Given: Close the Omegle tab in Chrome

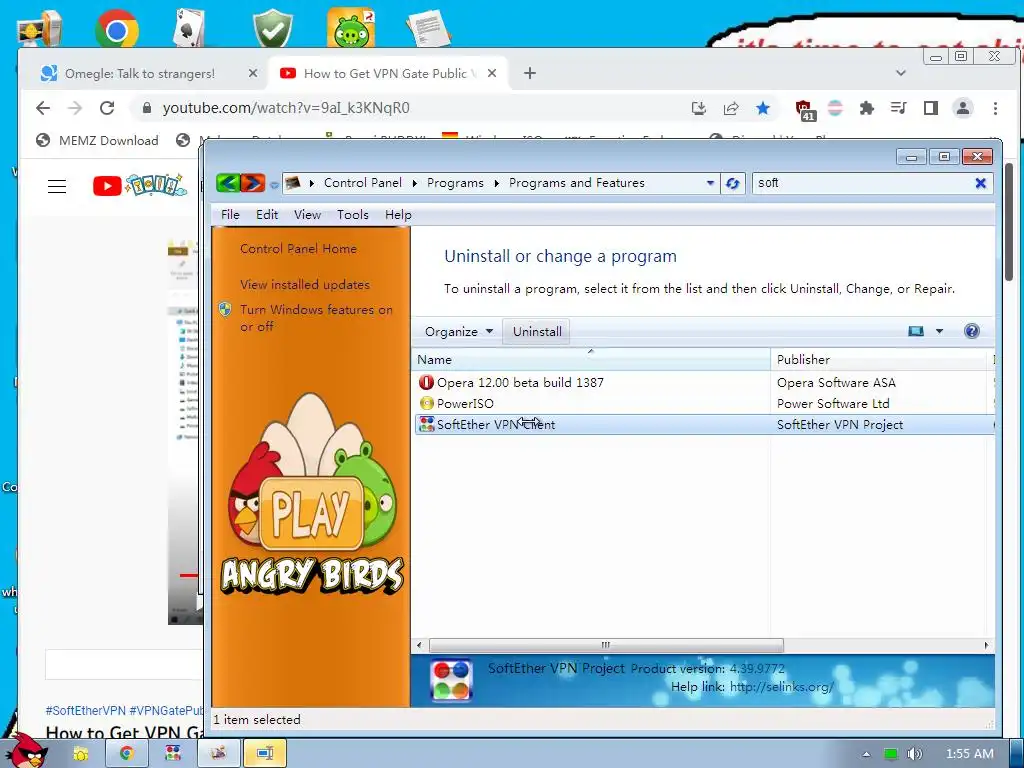Looking at the screenshot, I should click(253, 74).
